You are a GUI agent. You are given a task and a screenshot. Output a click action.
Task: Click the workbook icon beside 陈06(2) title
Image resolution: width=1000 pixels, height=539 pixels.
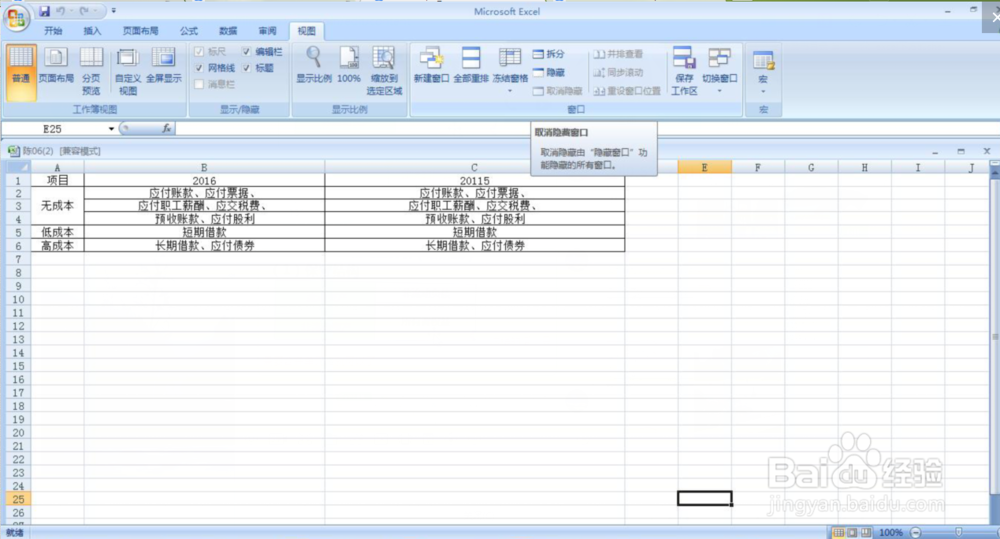point(13,151)
